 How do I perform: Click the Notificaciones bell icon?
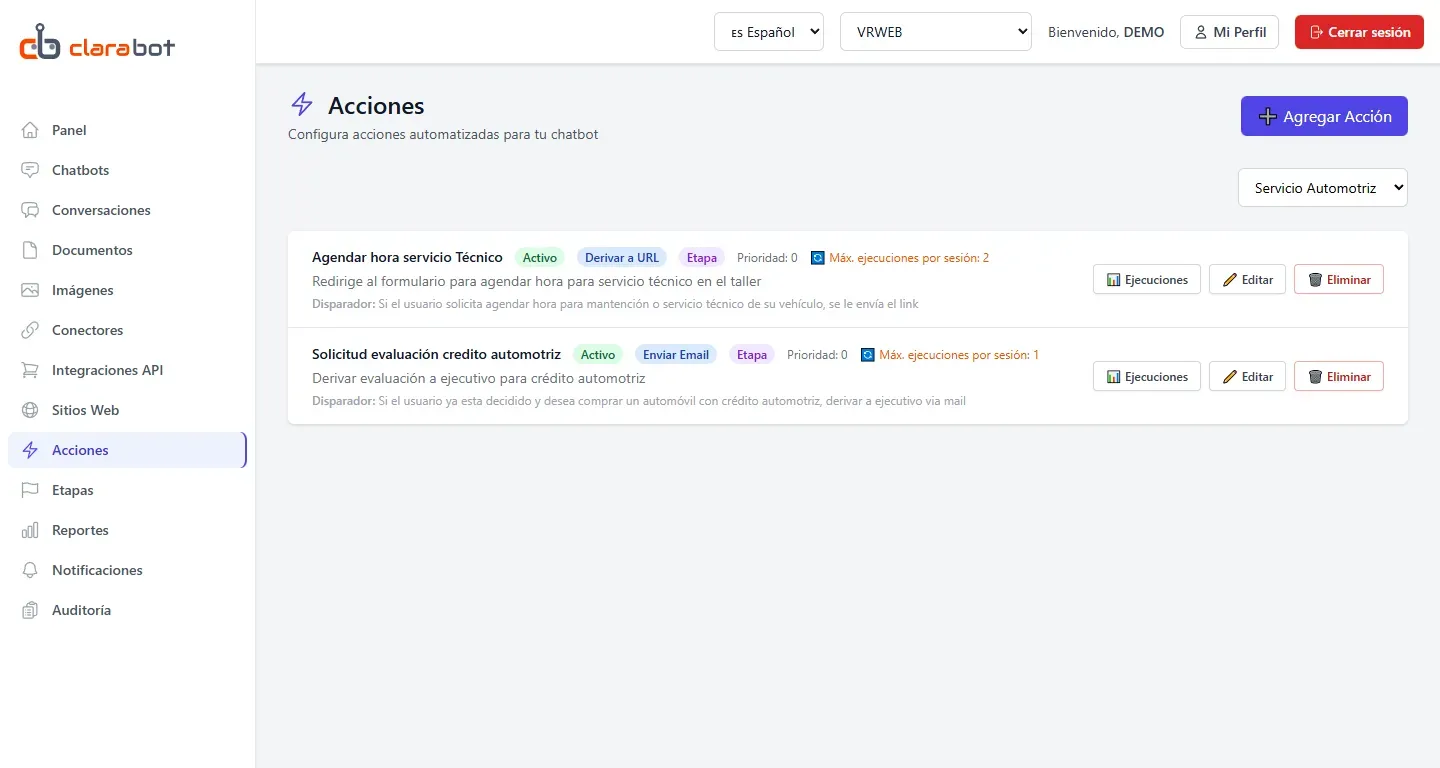30,570
